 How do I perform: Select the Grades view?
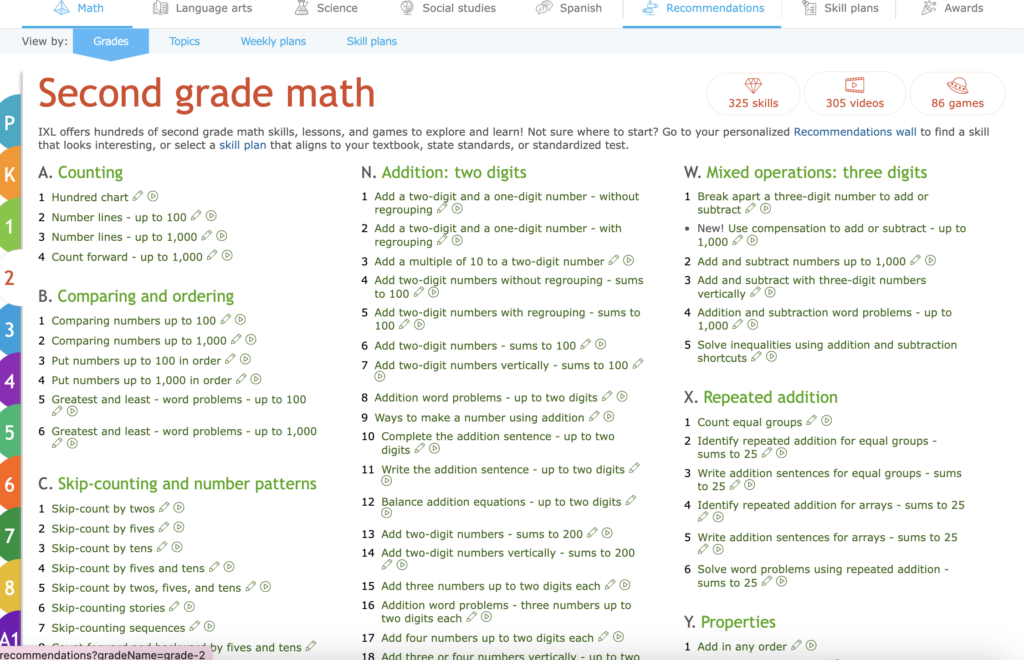111,41
